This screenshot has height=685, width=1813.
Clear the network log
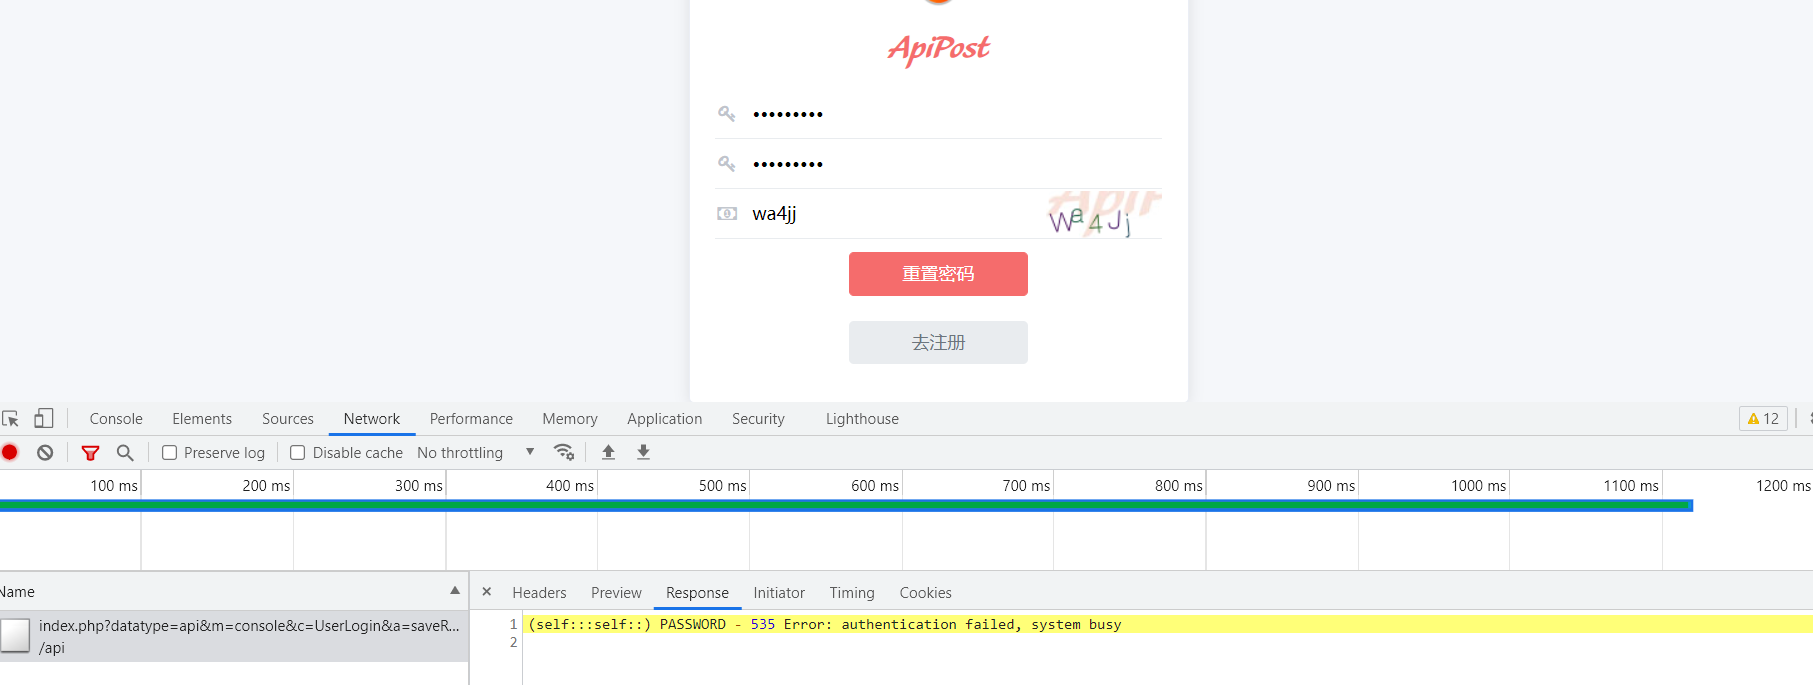(45, 452)
